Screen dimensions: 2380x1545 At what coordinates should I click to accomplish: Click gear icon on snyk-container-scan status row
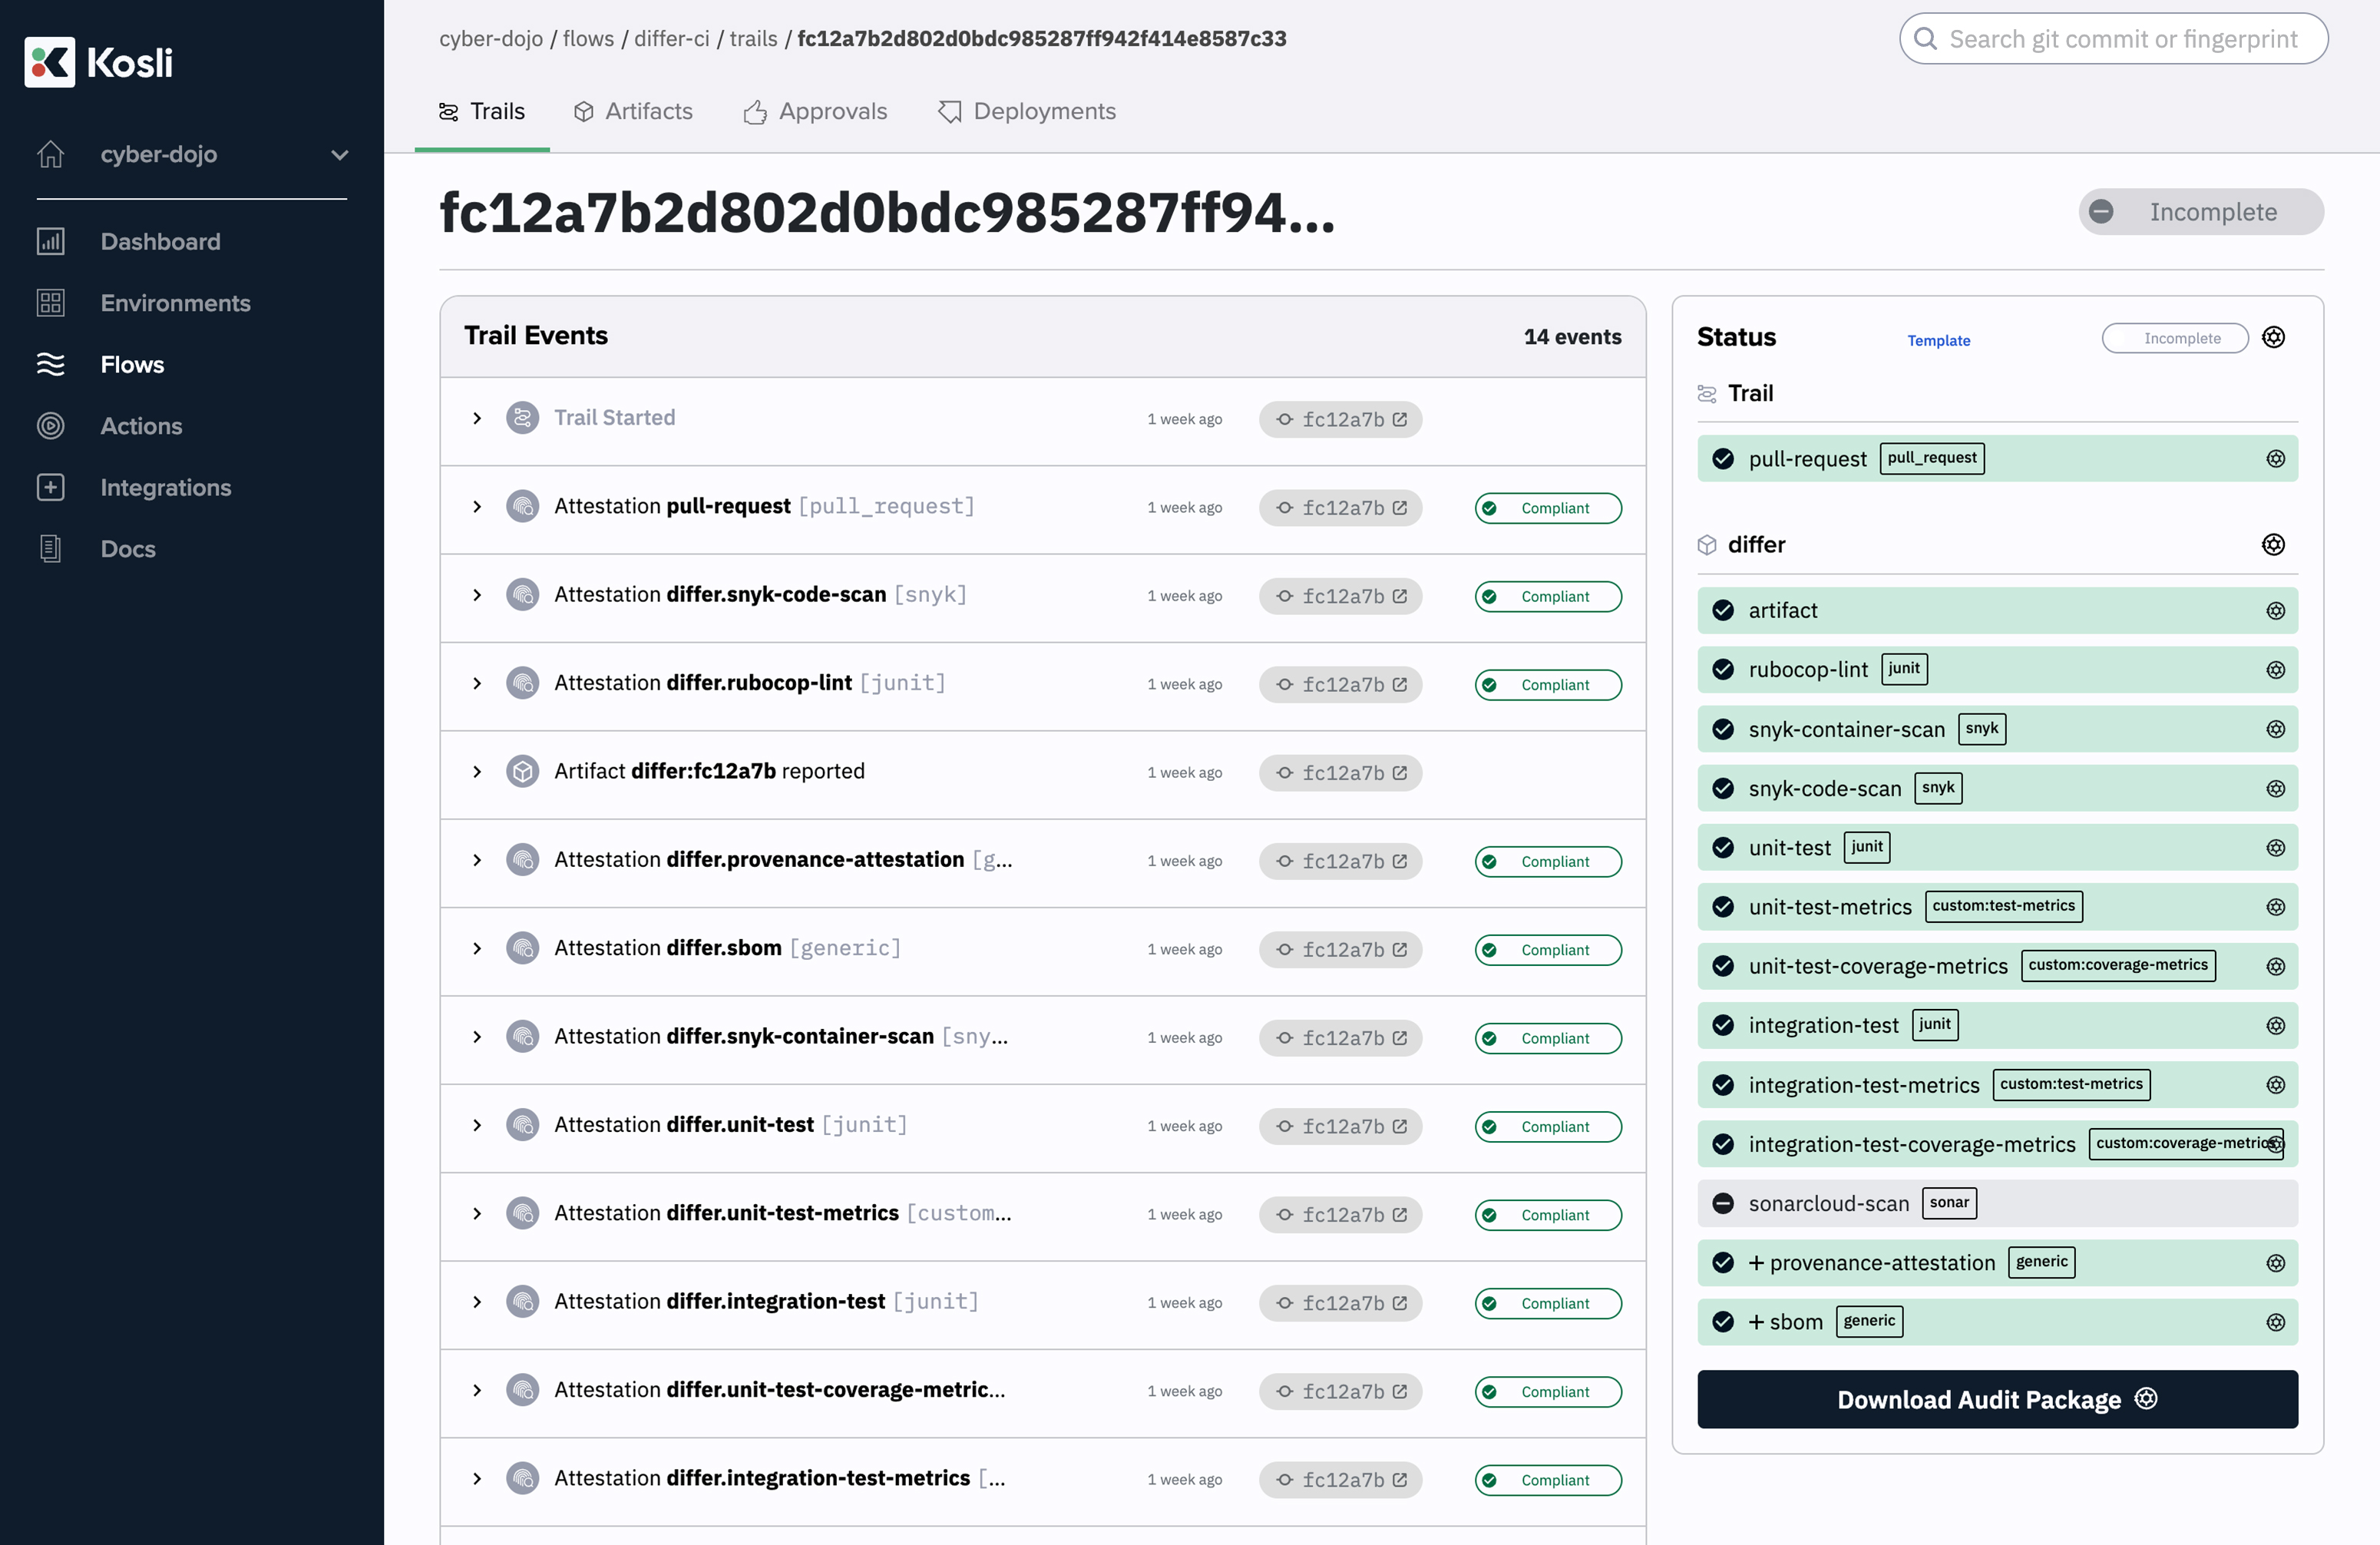[2275, 729]
